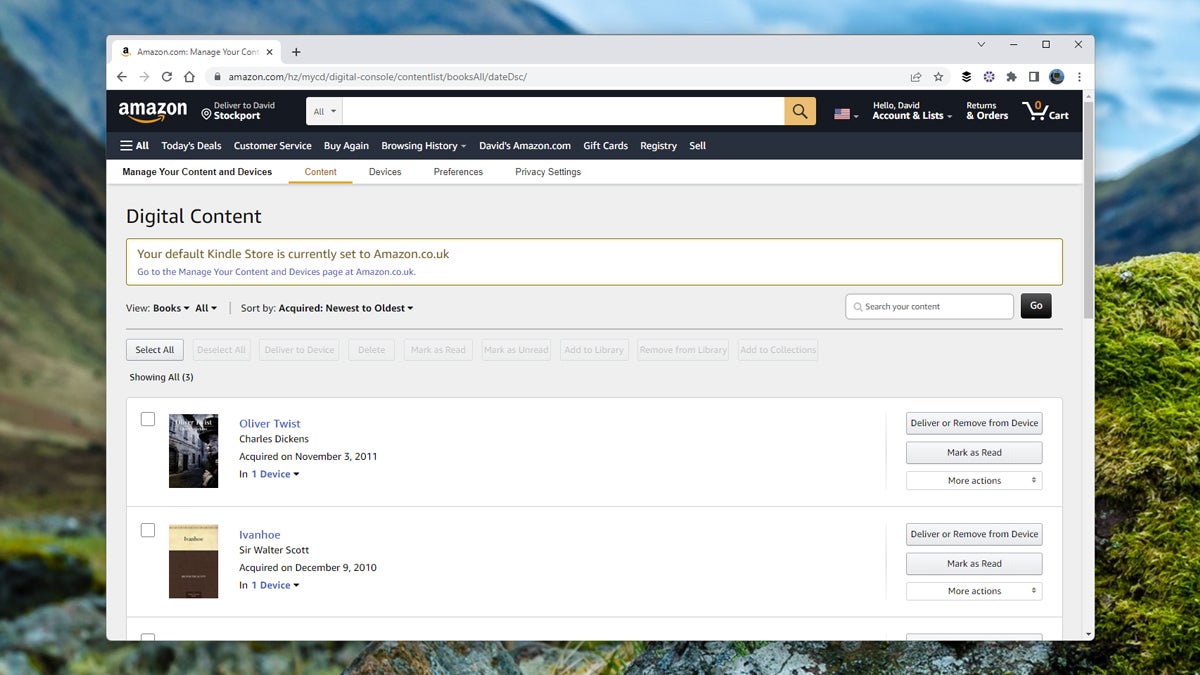Tick the checkbox for the third book

tap(147, 639)
